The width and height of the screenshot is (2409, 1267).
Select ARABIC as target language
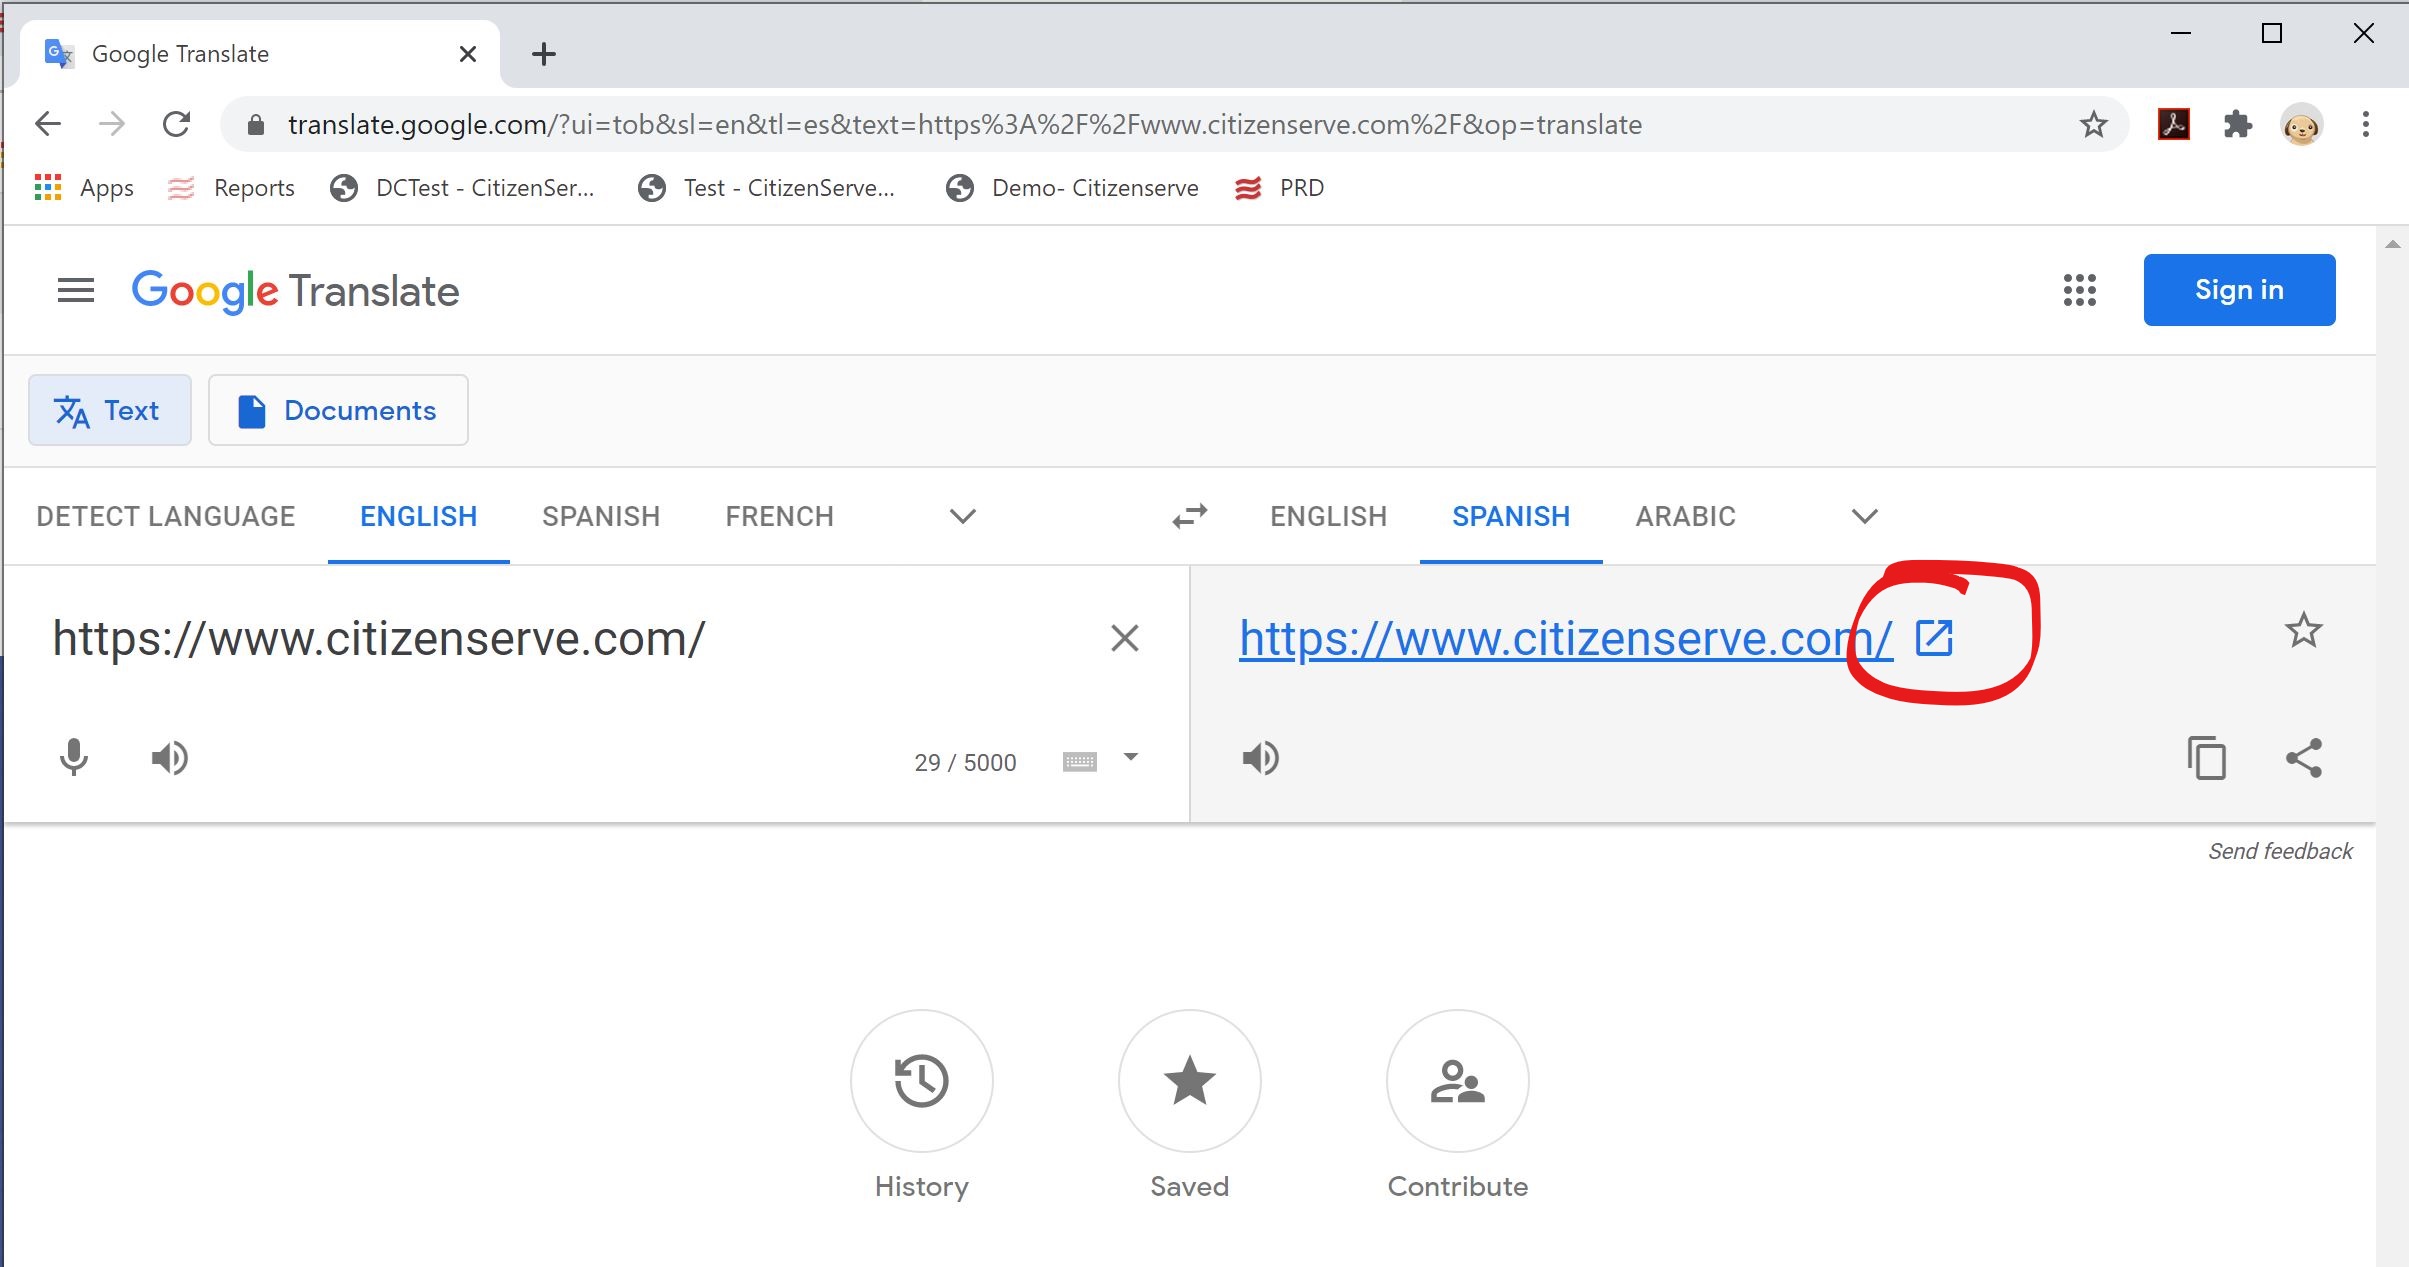[1685, 516]
